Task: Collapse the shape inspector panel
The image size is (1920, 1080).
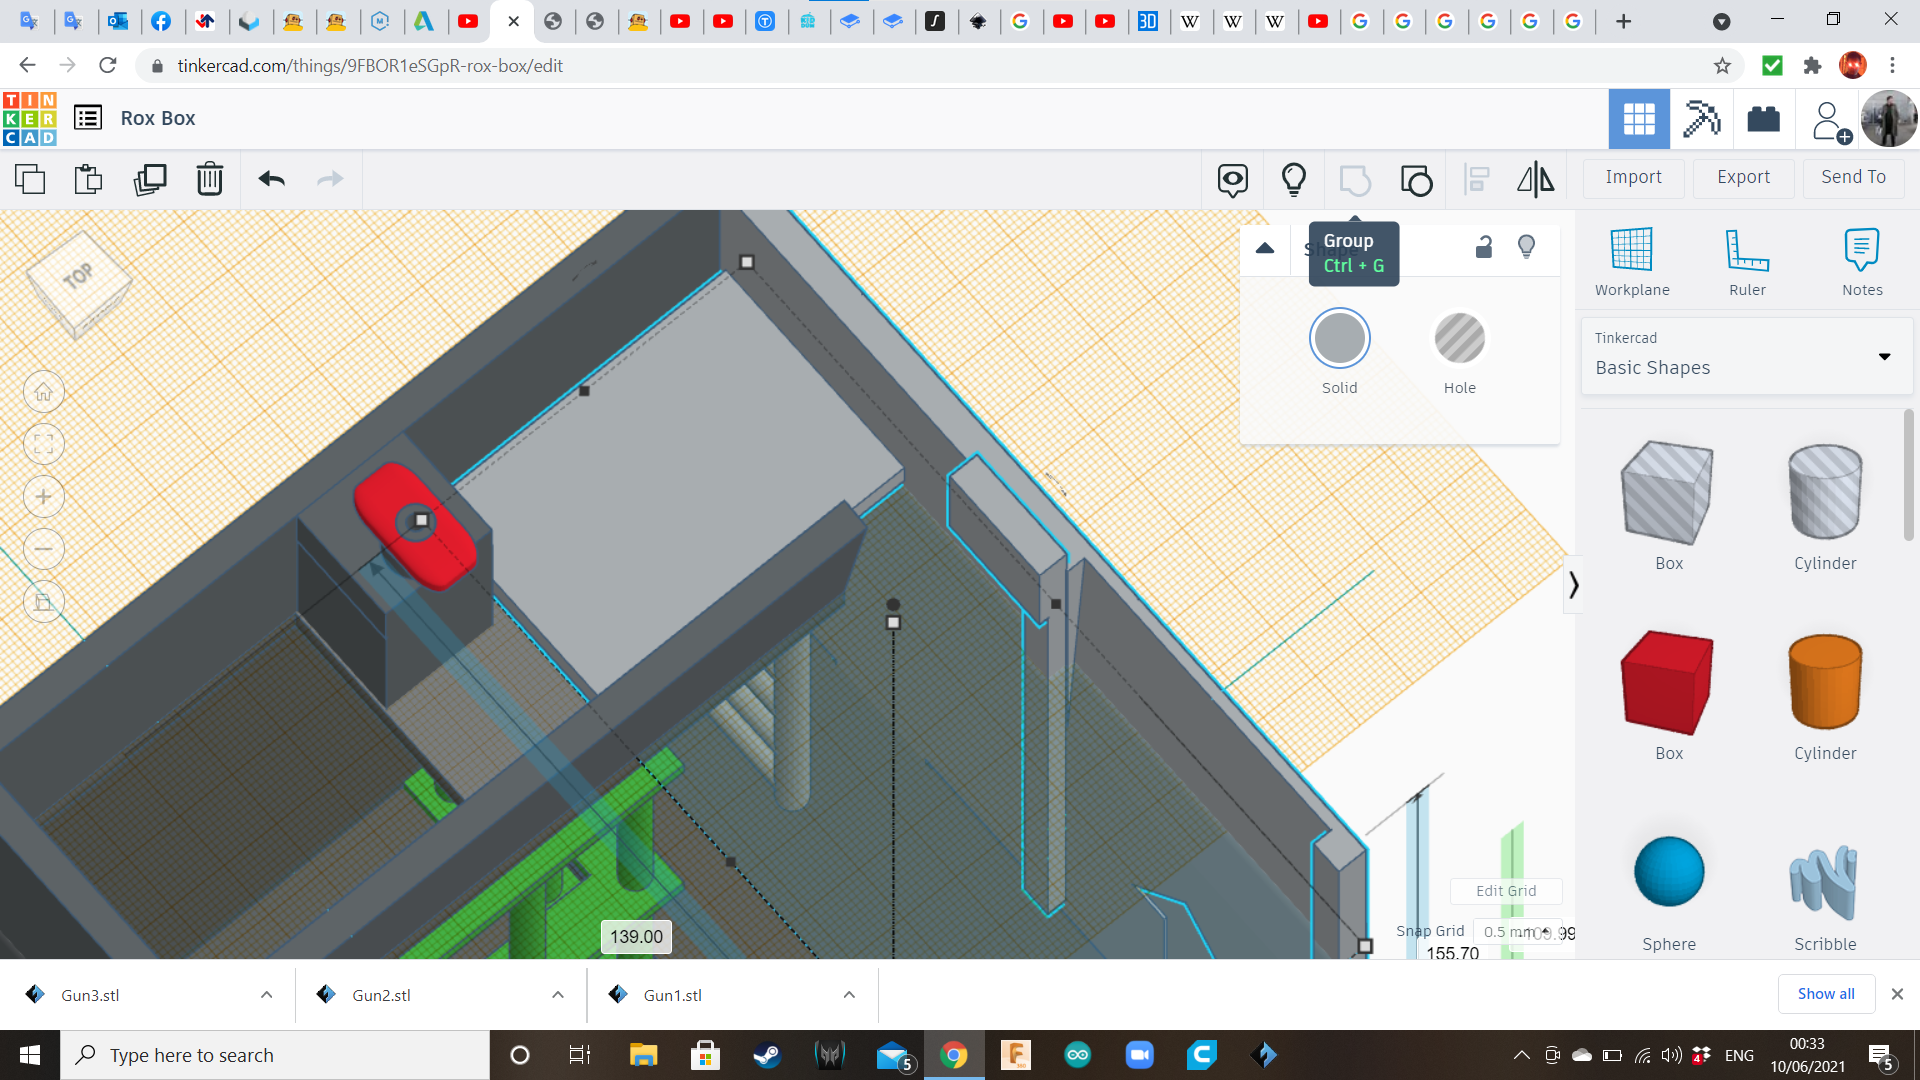Action: tap(1265, 248)
